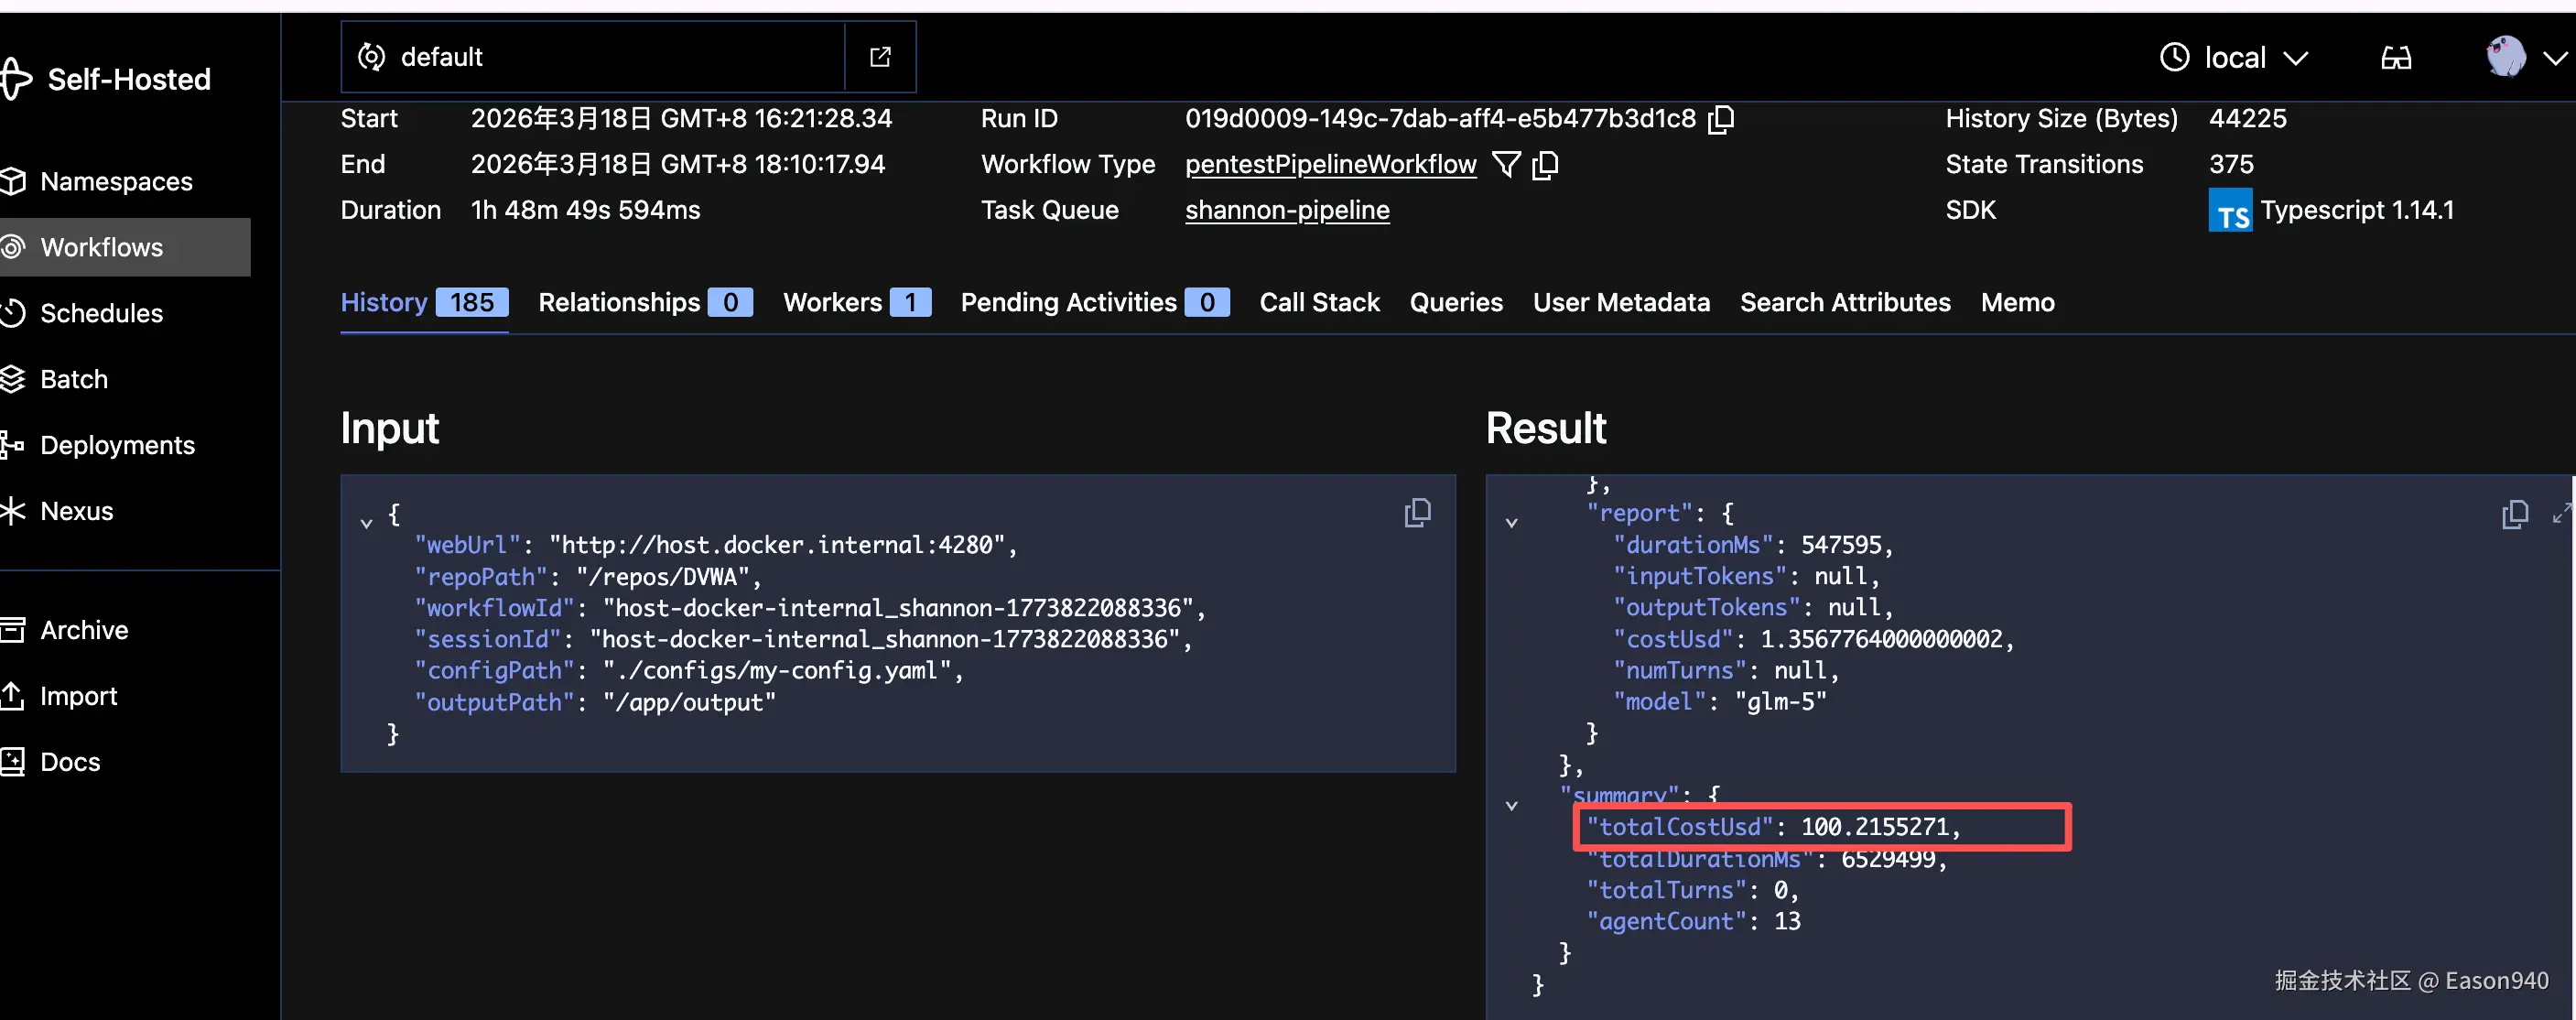Collapse the report object in Result
Viewport: 2576px width, 1020px height.
tap(1511, 522)
